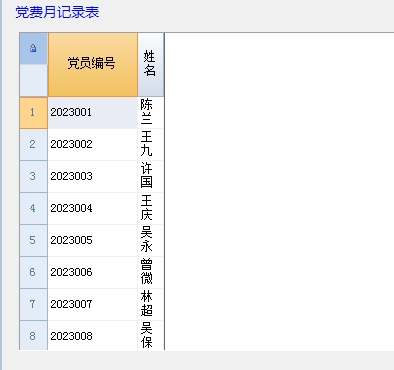
Task: Select row number 1 header
Action: pyautogui.click(x=33, y=113)
